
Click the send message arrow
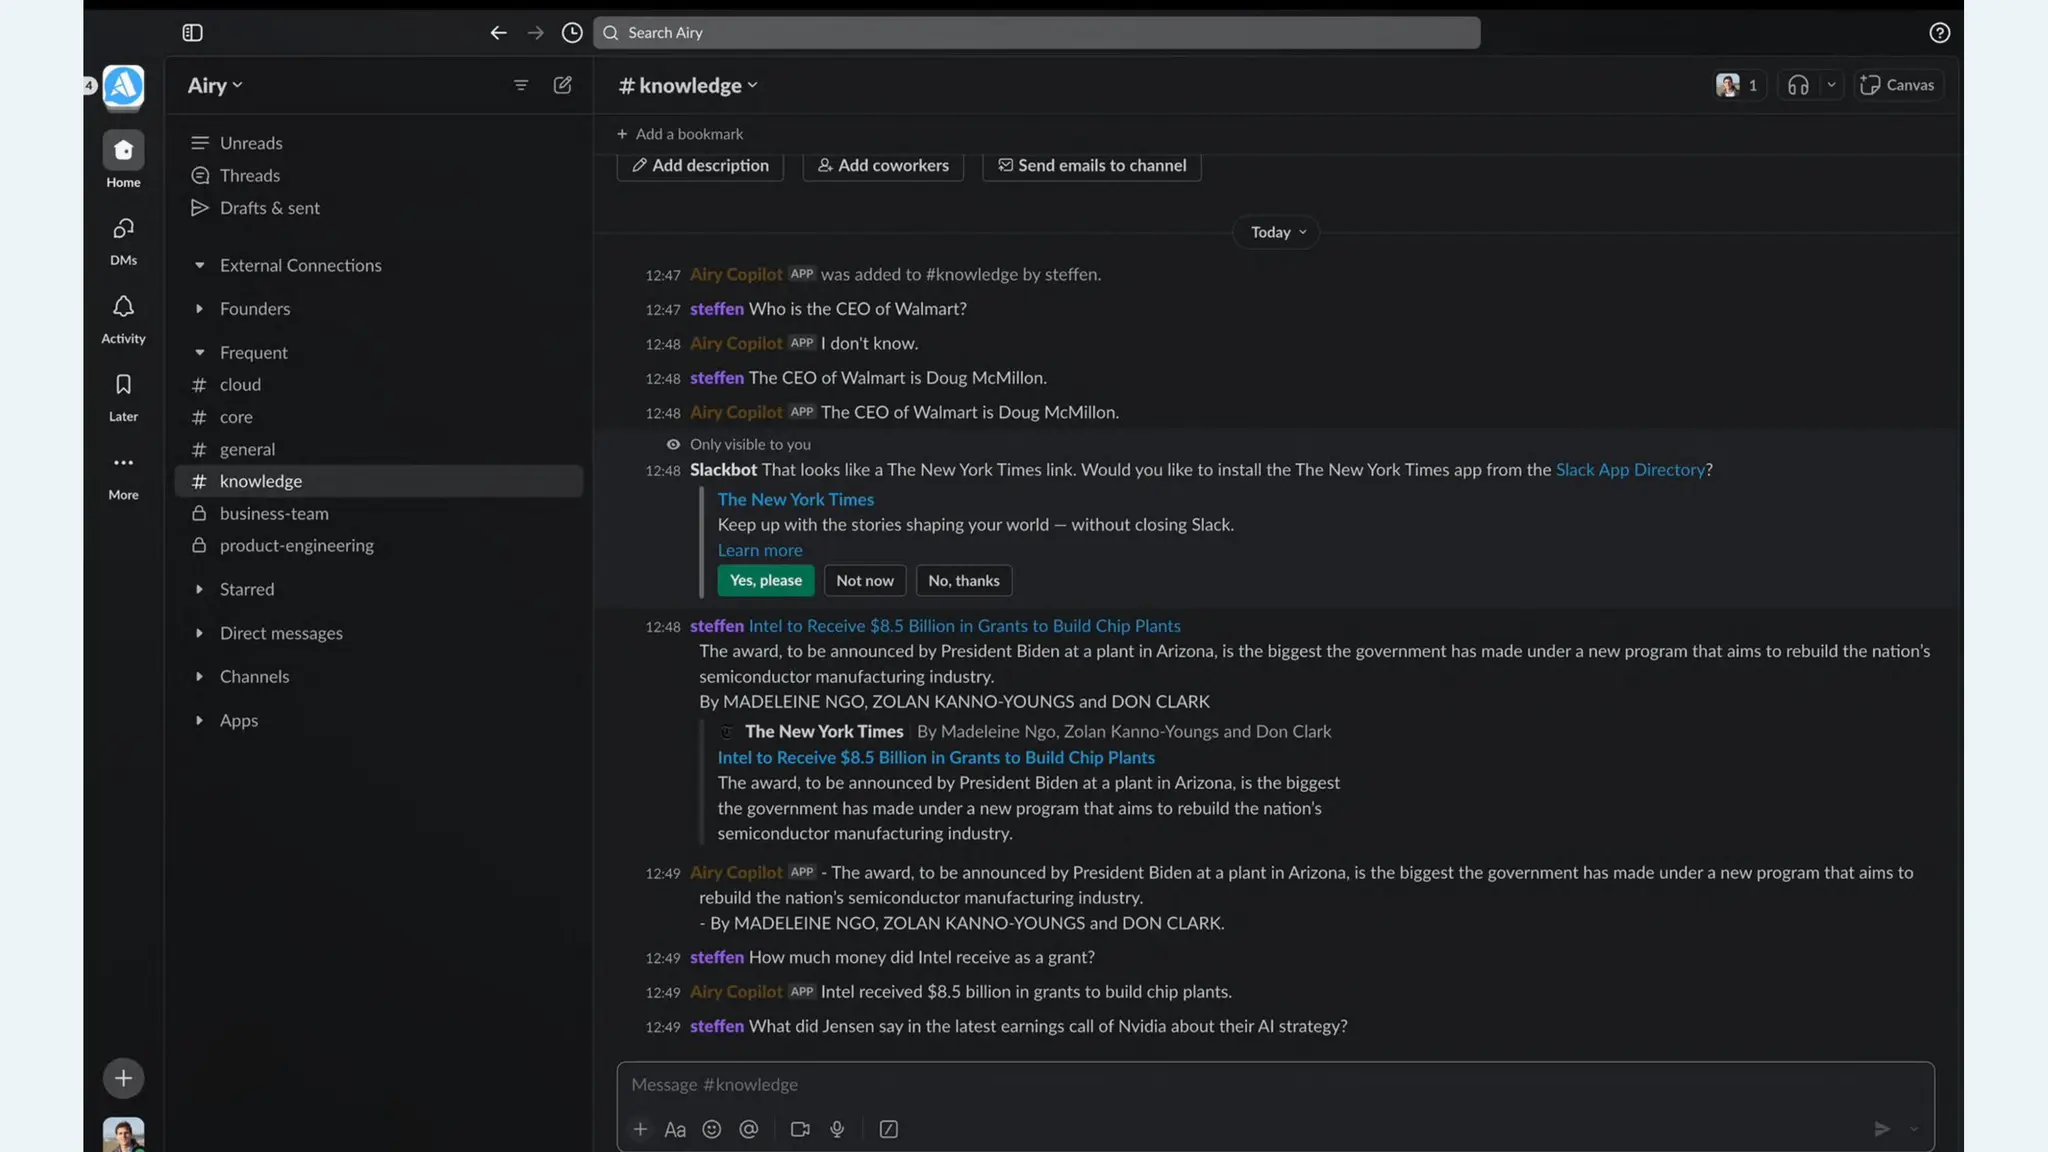[x=1881, y=1129]
